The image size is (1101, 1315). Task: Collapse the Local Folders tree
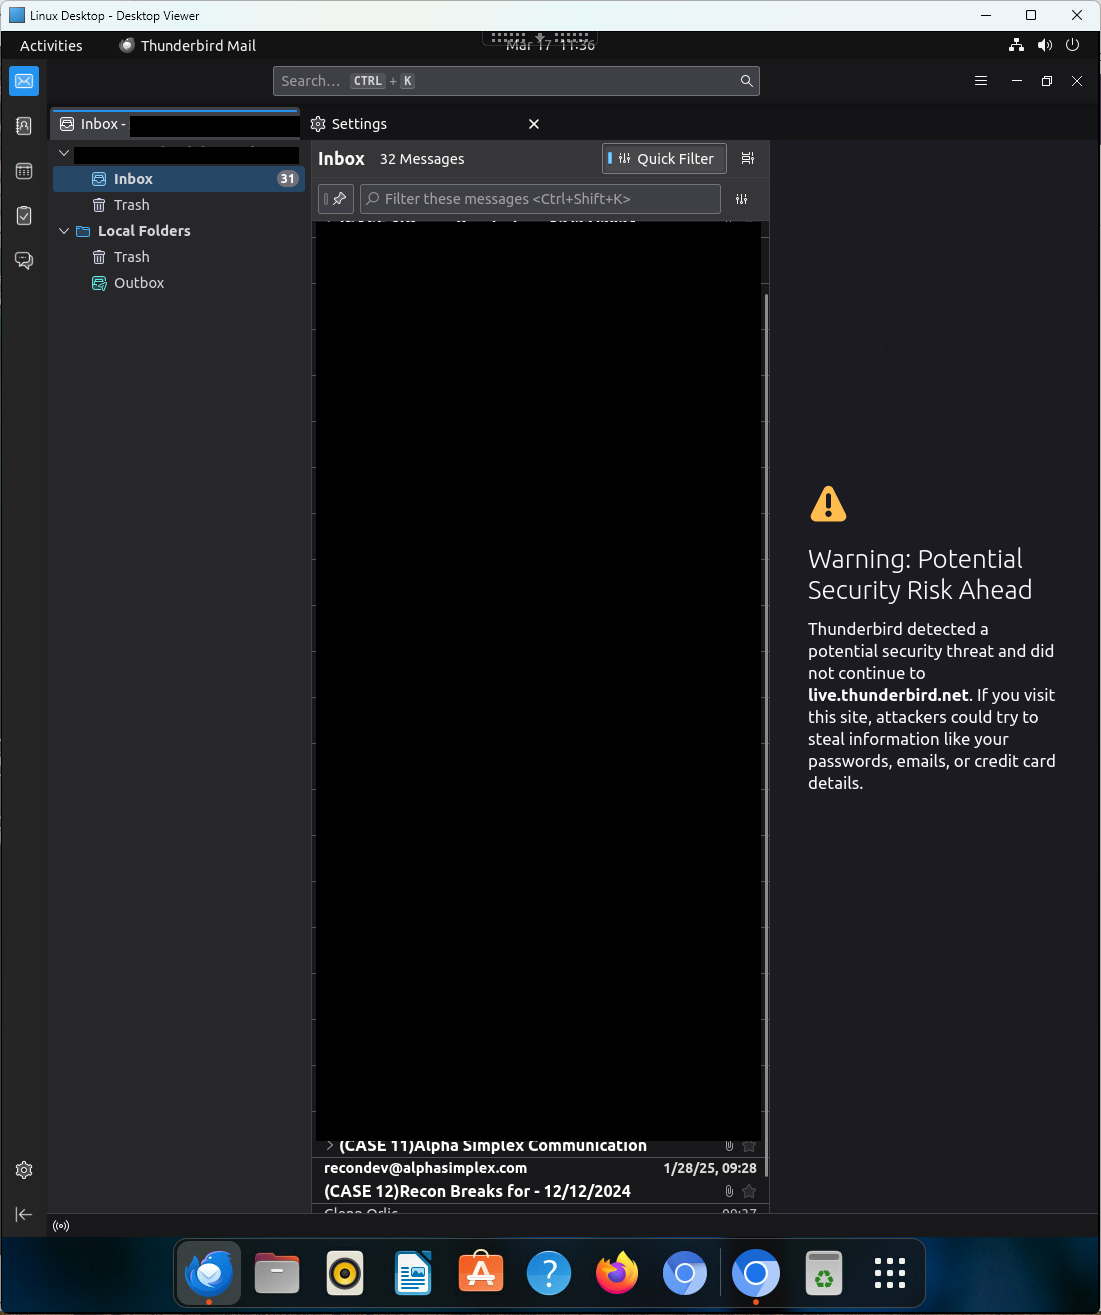(x=64, y=231)
